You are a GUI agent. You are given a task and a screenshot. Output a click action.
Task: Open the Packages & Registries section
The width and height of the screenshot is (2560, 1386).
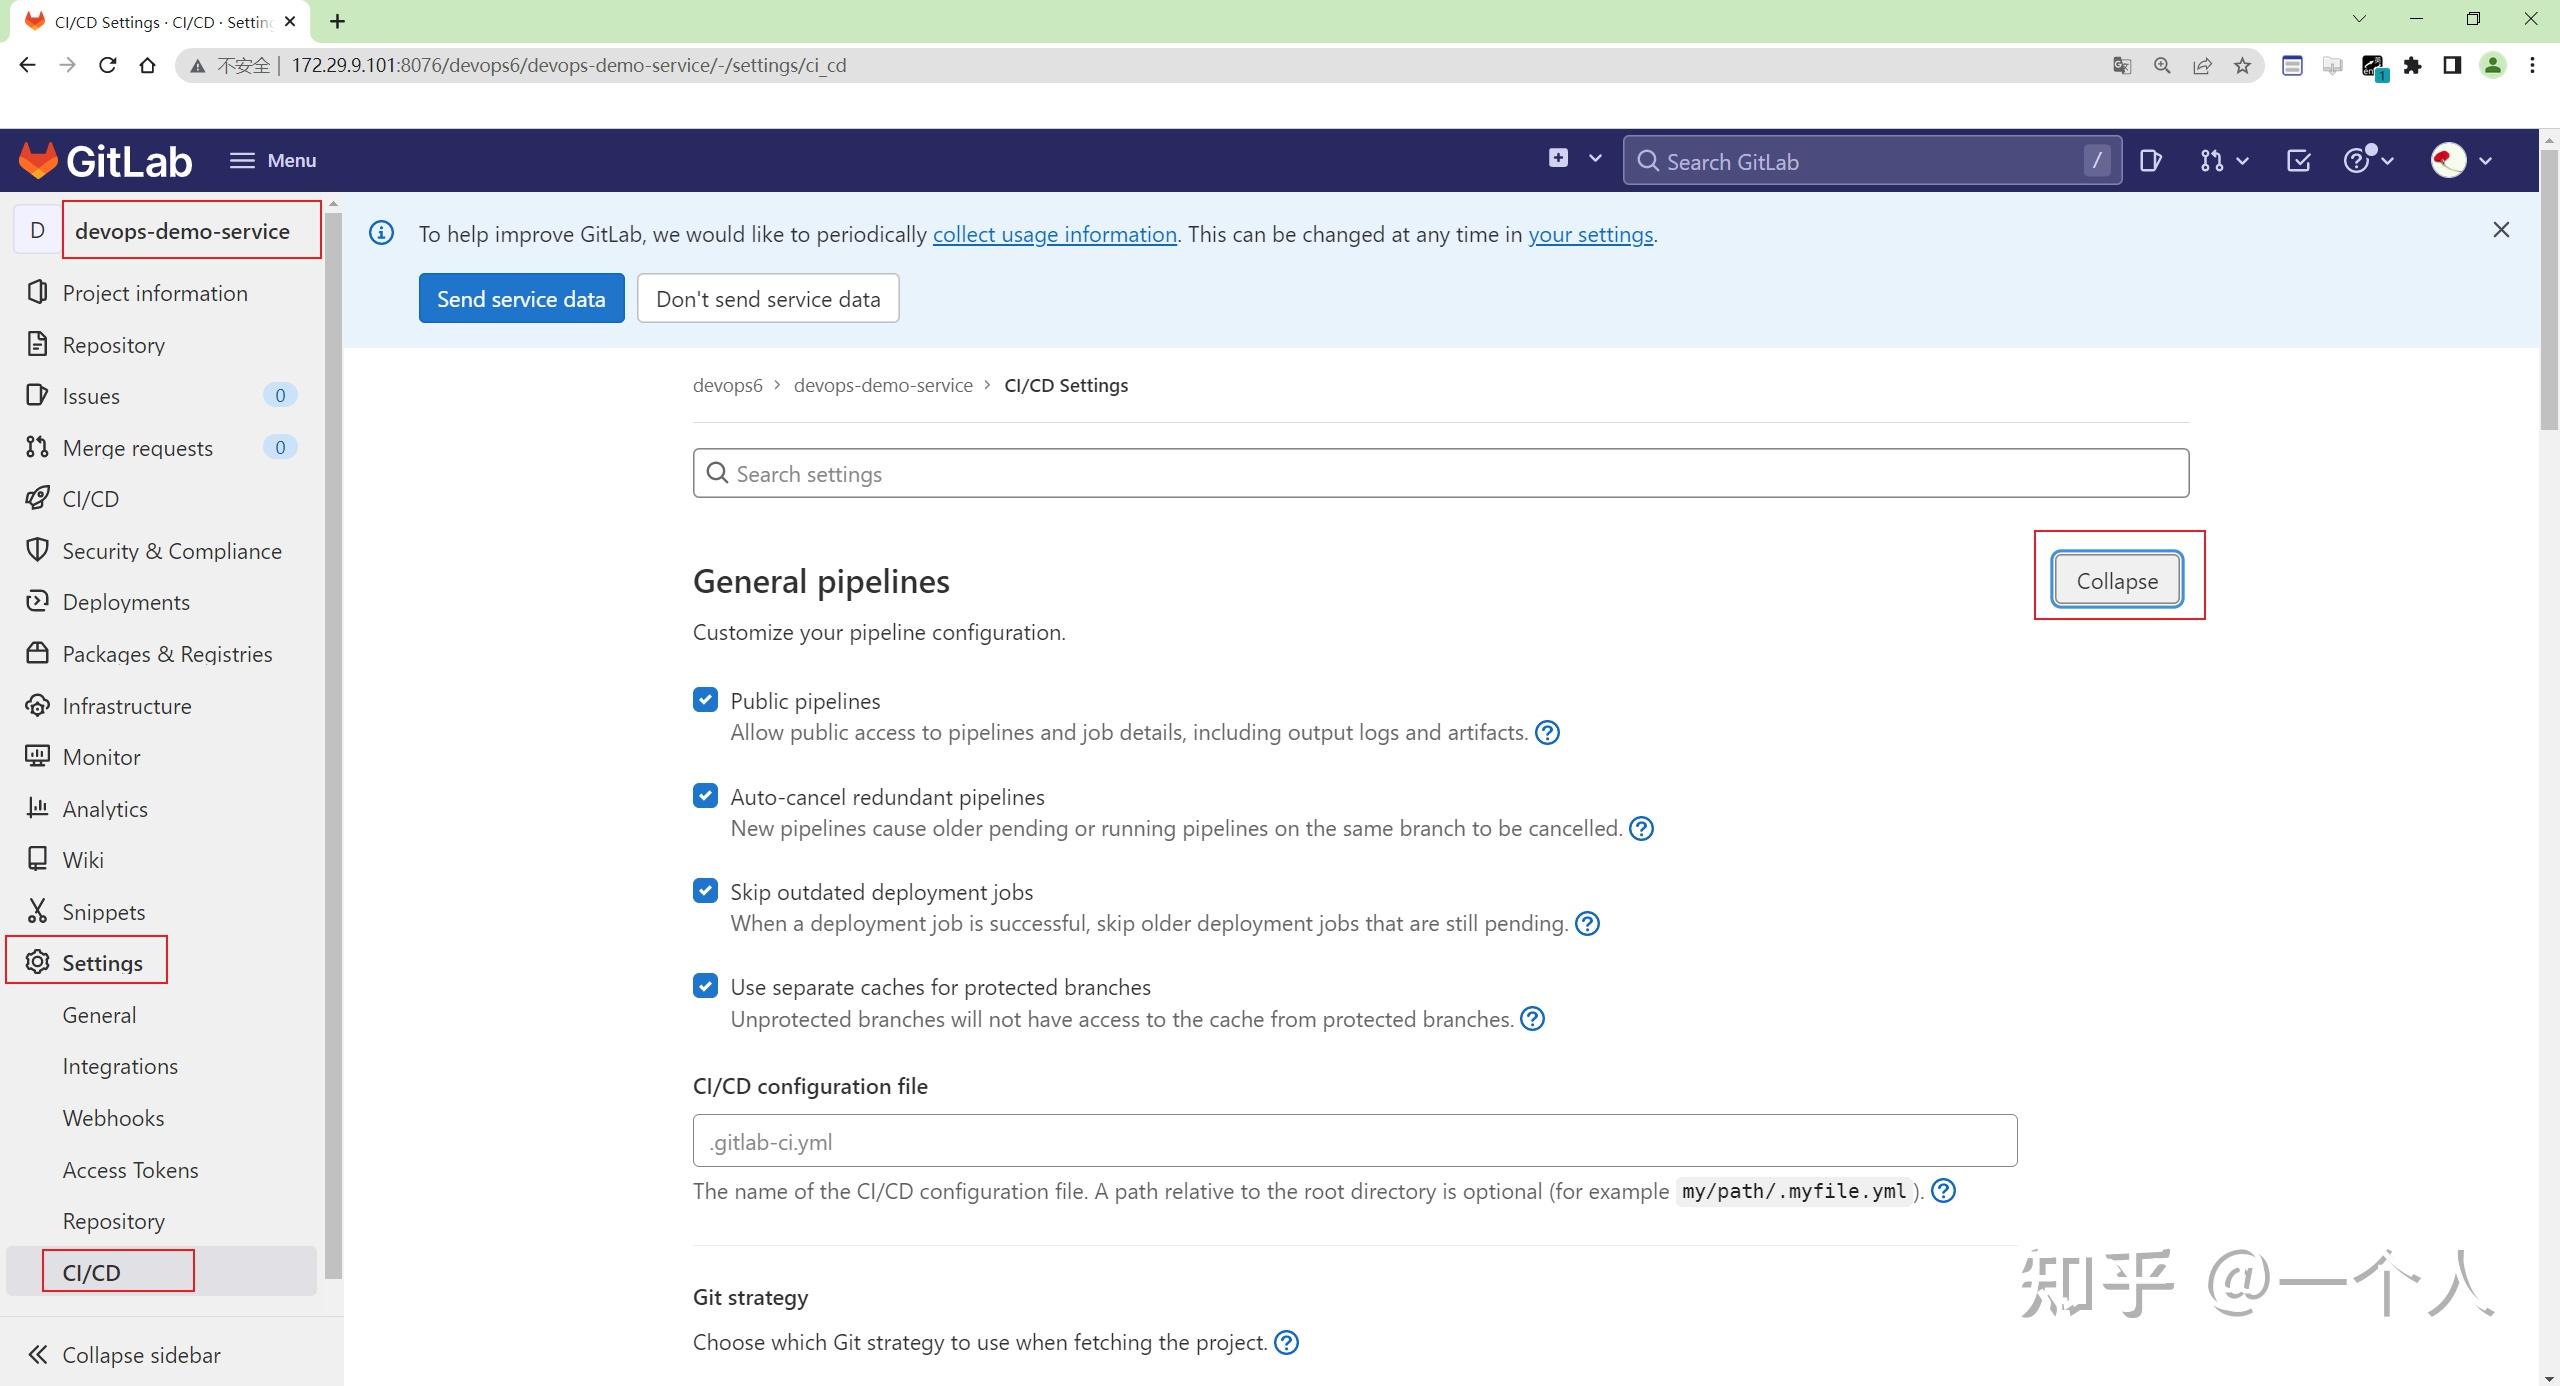tap(167, 653)
